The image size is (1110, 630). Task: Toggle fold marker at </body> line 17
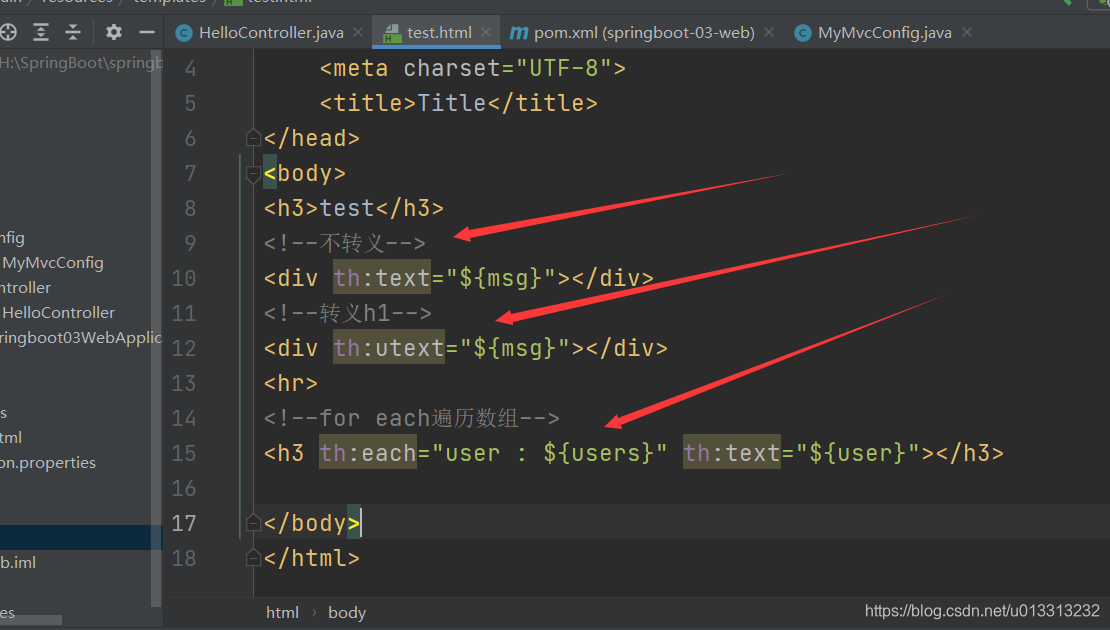(x=253, y=523)
